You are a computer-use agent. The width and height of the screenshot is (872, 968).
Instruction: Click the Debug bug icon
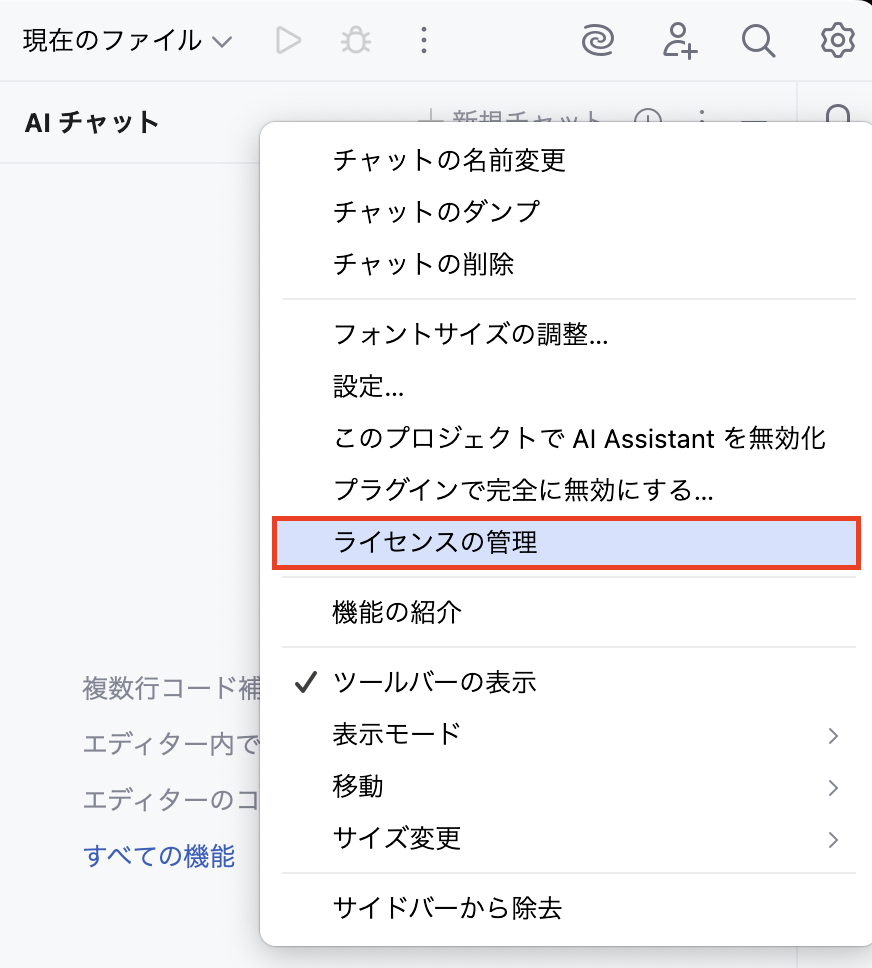(356, 40)
